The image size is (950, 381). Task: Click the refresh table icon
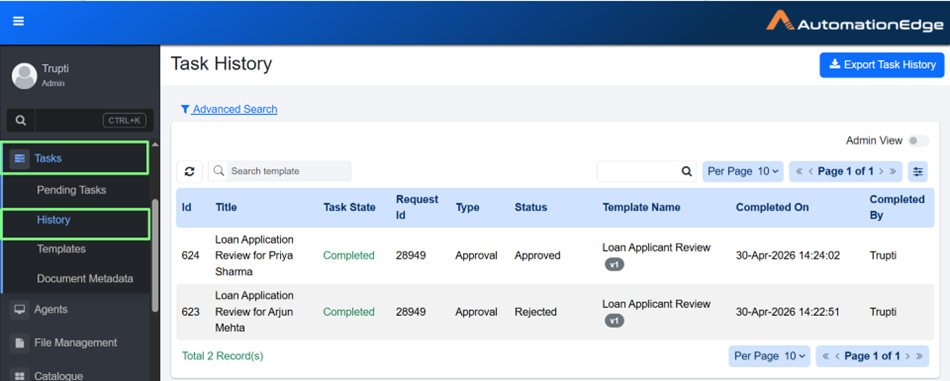pyautogui.click(x=190, y=171)
